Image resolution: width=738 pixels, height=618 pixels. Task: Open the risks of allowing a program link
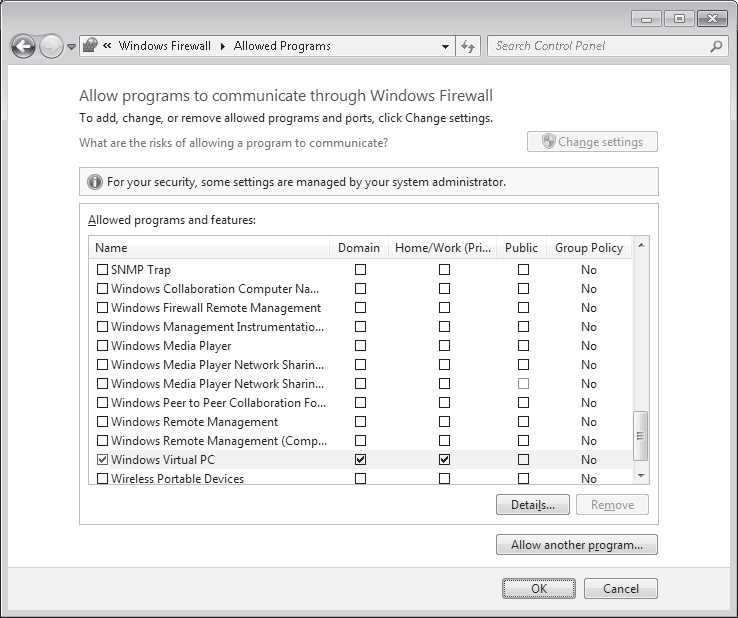tap(233, 143)
